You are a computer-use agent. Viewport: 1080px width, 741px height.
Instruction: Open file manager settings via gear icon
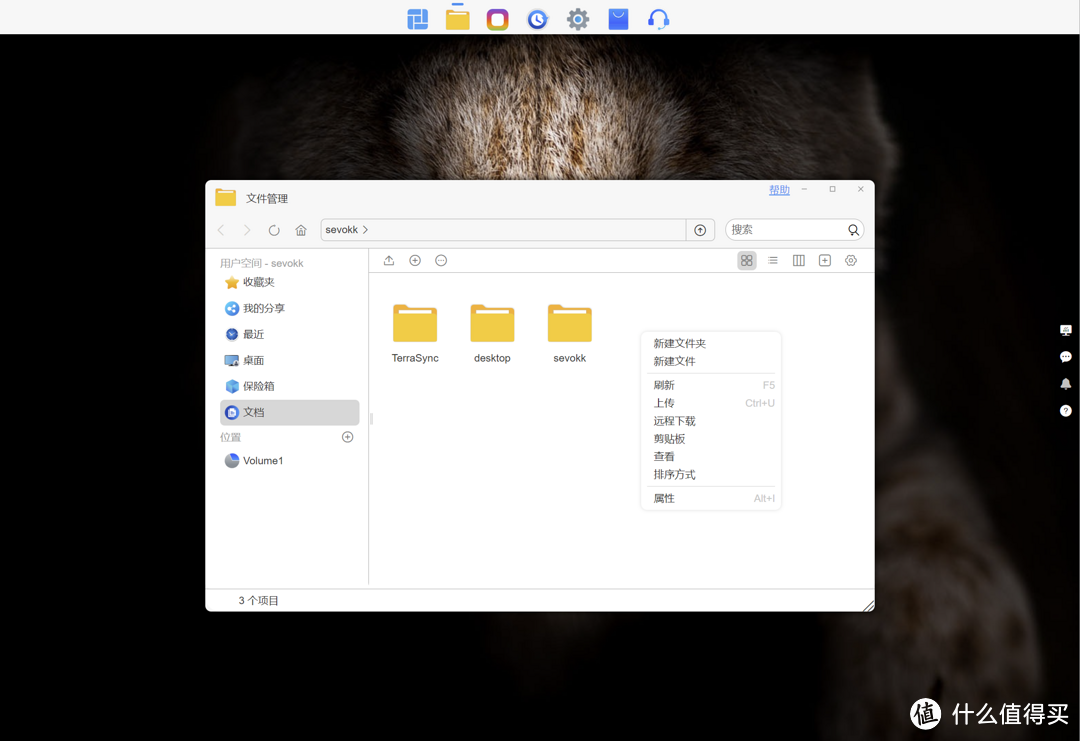point(851,260)
